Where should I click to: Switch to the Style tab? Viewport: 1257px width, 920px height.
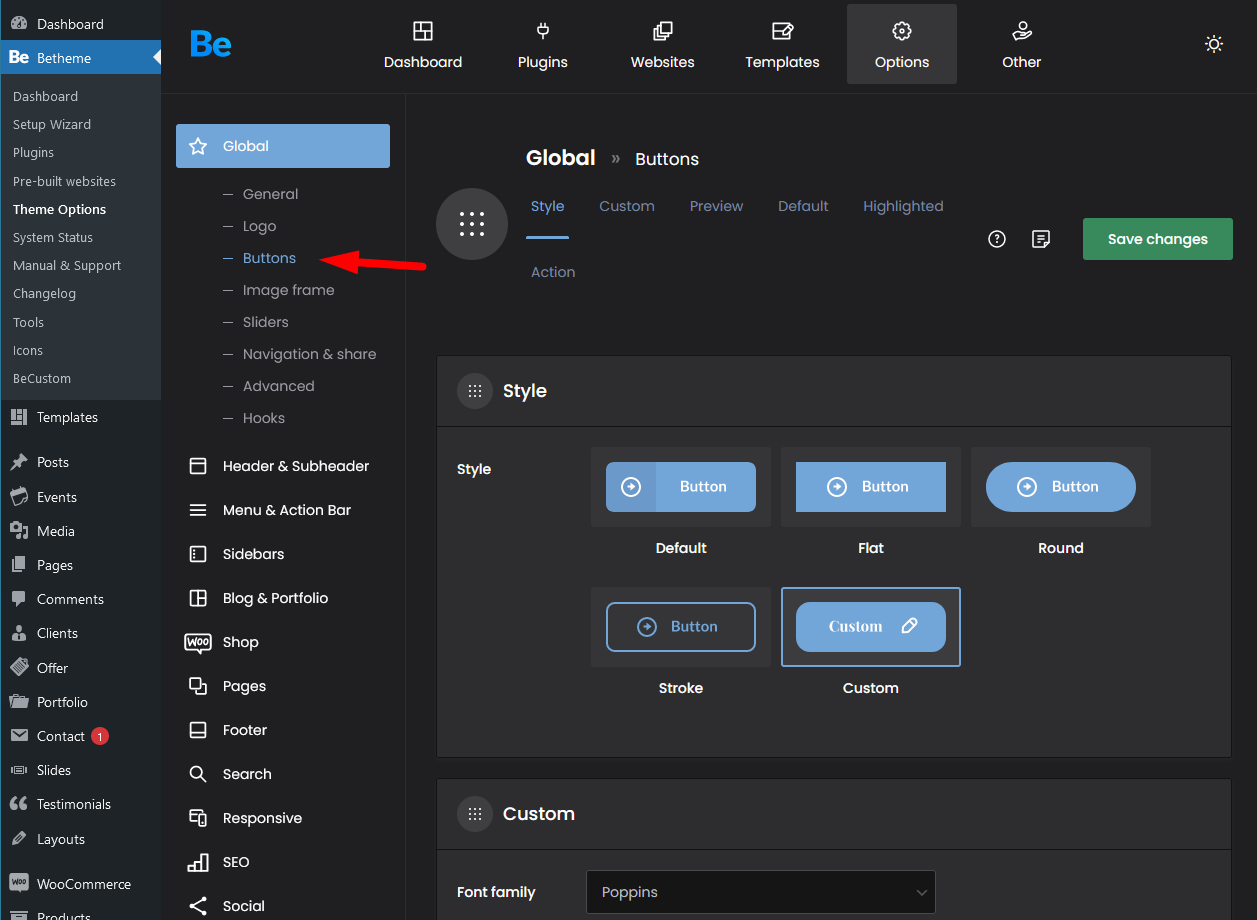point(548,206)
